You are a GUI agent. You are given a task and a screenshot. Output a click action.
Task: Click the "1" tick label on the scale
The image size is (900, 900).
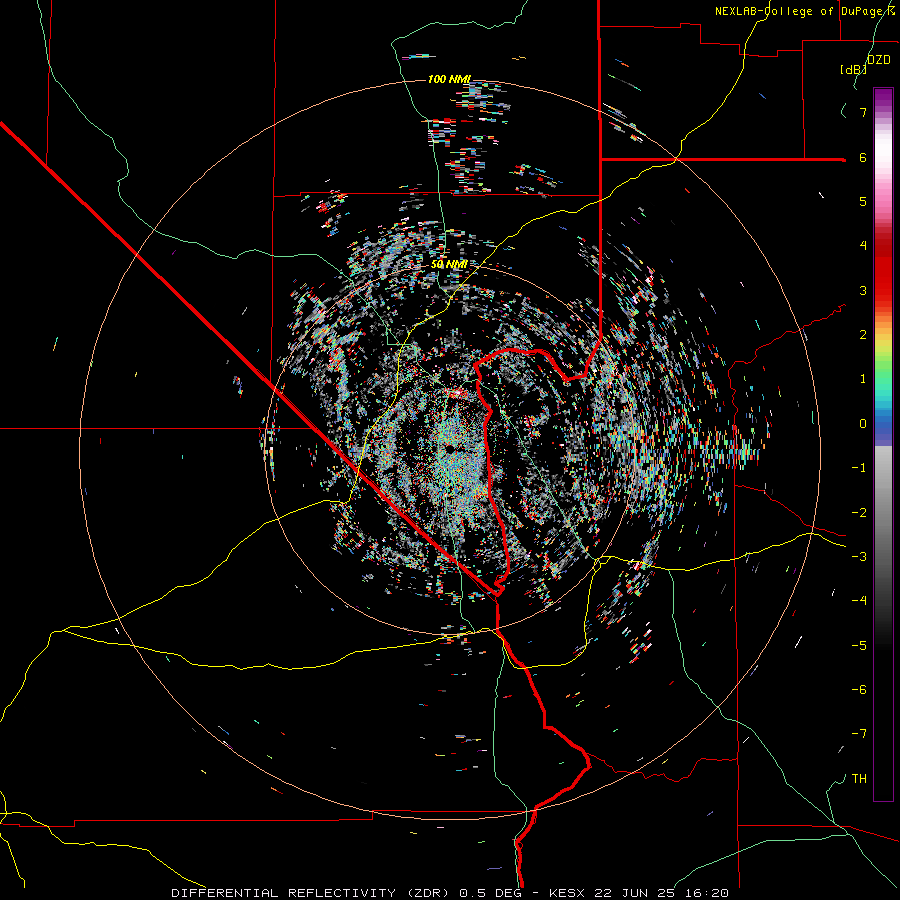click(863, 379)
